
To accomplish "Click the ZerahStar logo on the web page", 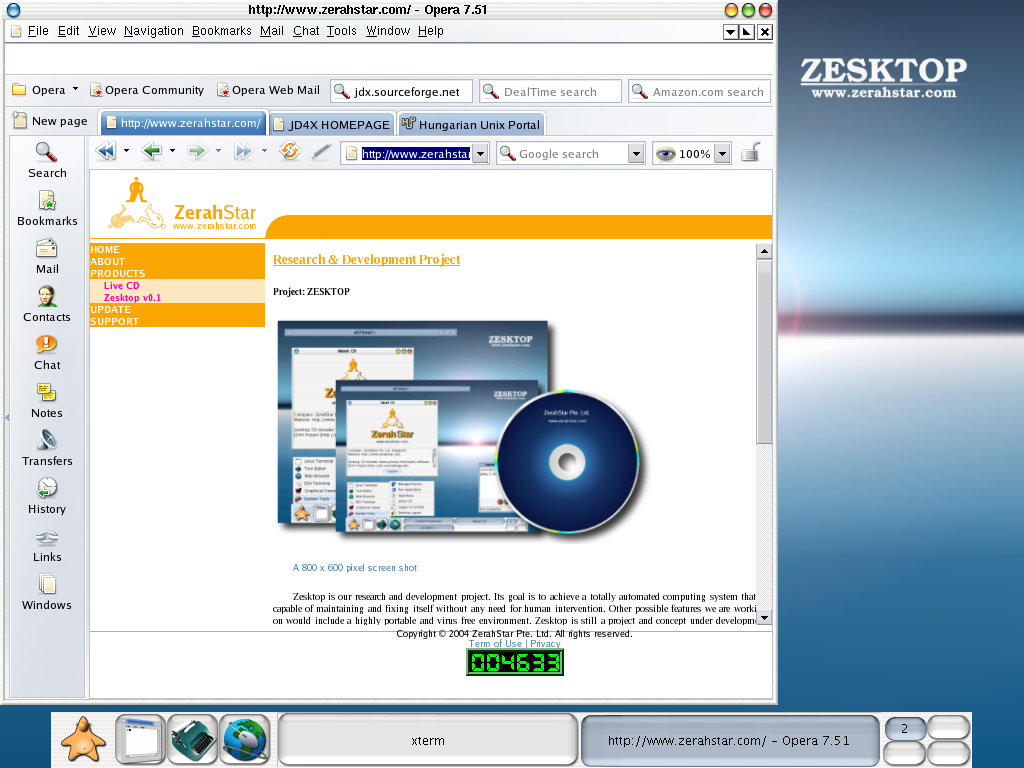I will [182, 204].
